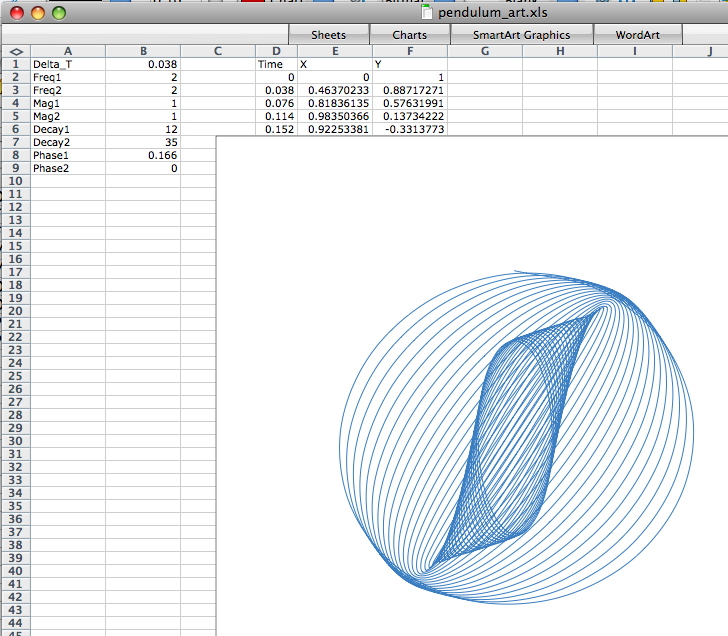Viewport: 728px width, 636px height.
Task: Click the X header cell
Action: (335, 64)
